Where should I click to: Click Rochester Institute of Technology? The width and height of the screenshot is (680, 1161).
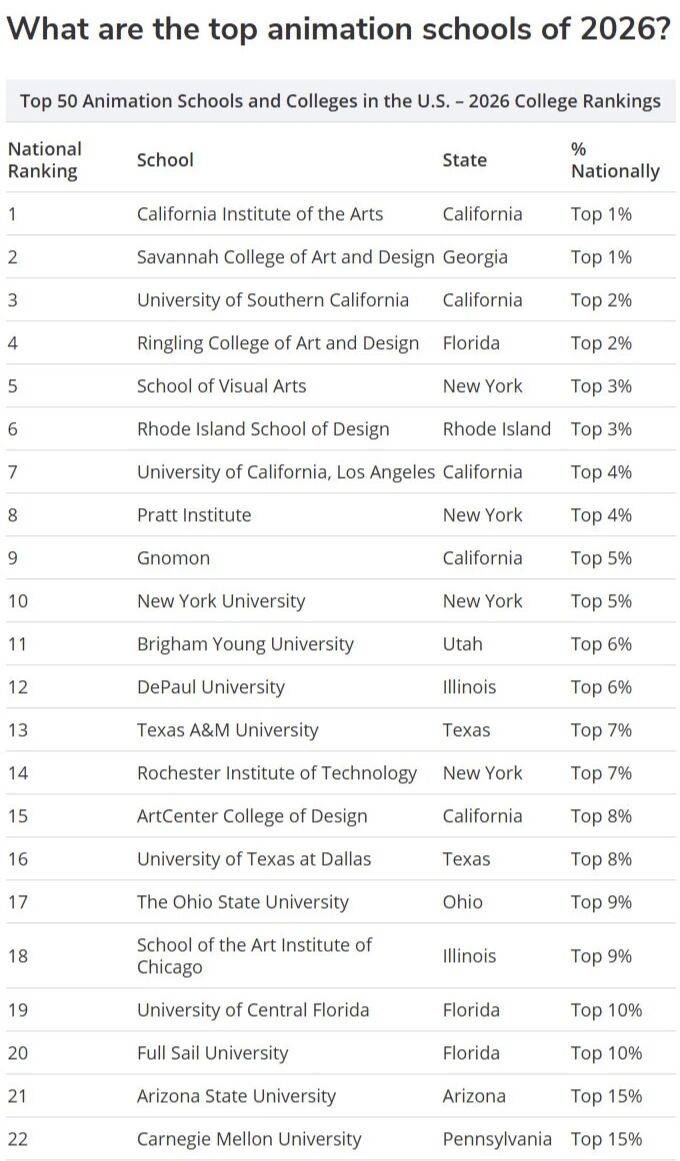276,773
